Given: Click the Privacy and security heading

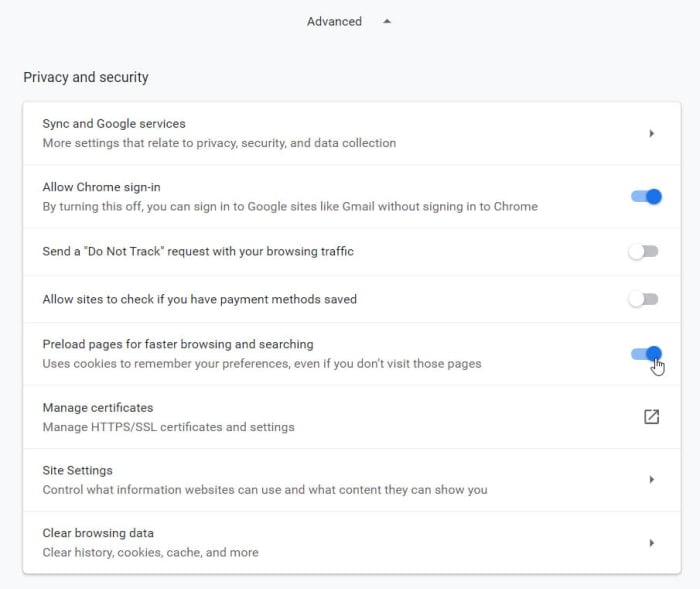Looking at the screenshot, I should pyautogui.click(x=86, y=77).
